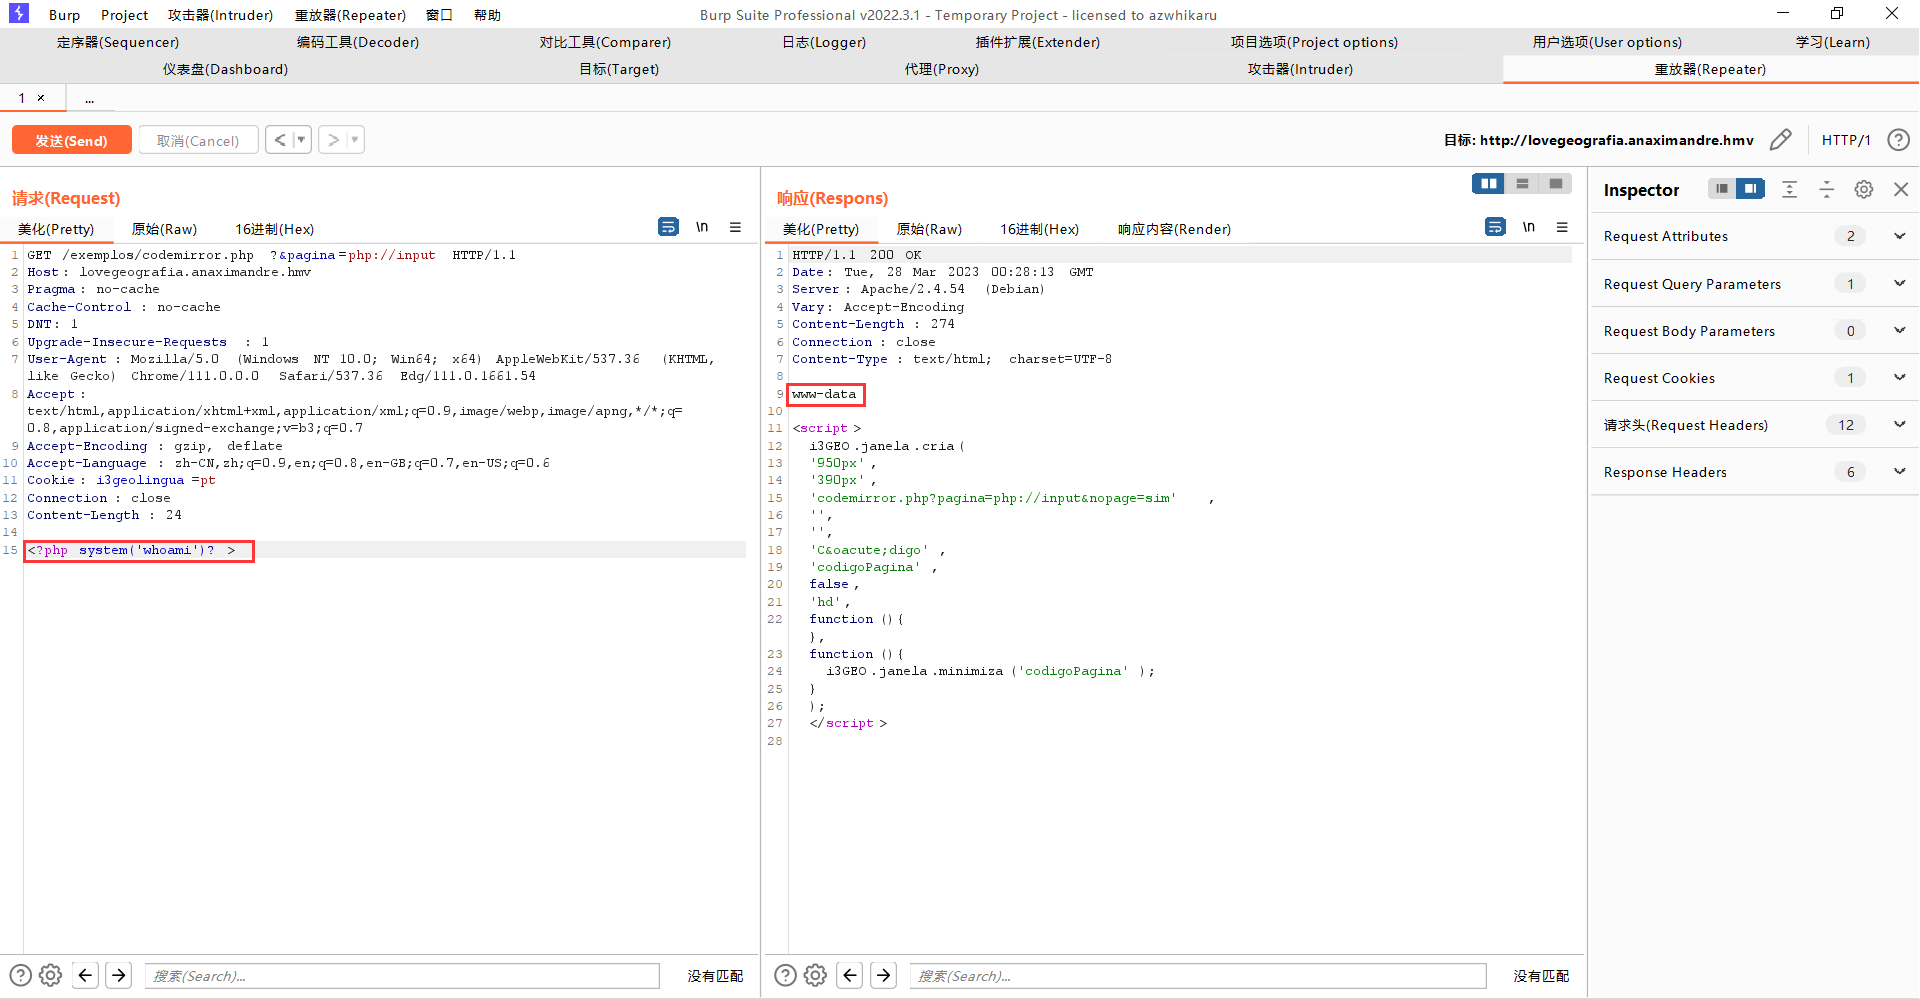Open the Sequencer tab
Screen dimensions: 1920x999
[118, 42]
